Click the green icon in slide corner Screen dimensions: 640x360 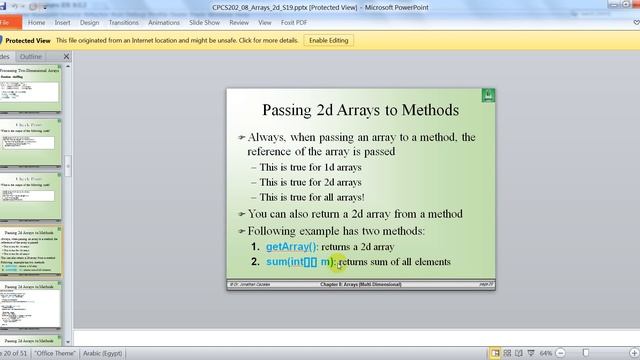click(x=488, y=96)
